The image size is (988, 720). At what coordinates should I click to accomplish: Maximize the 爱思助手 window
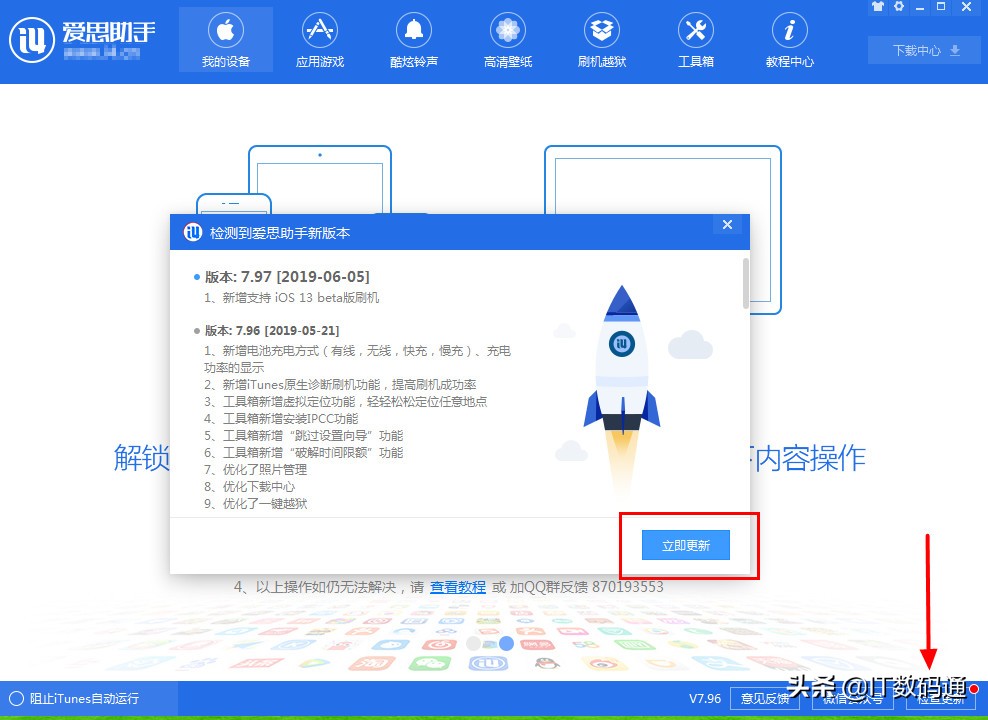[x=941, y=7]
